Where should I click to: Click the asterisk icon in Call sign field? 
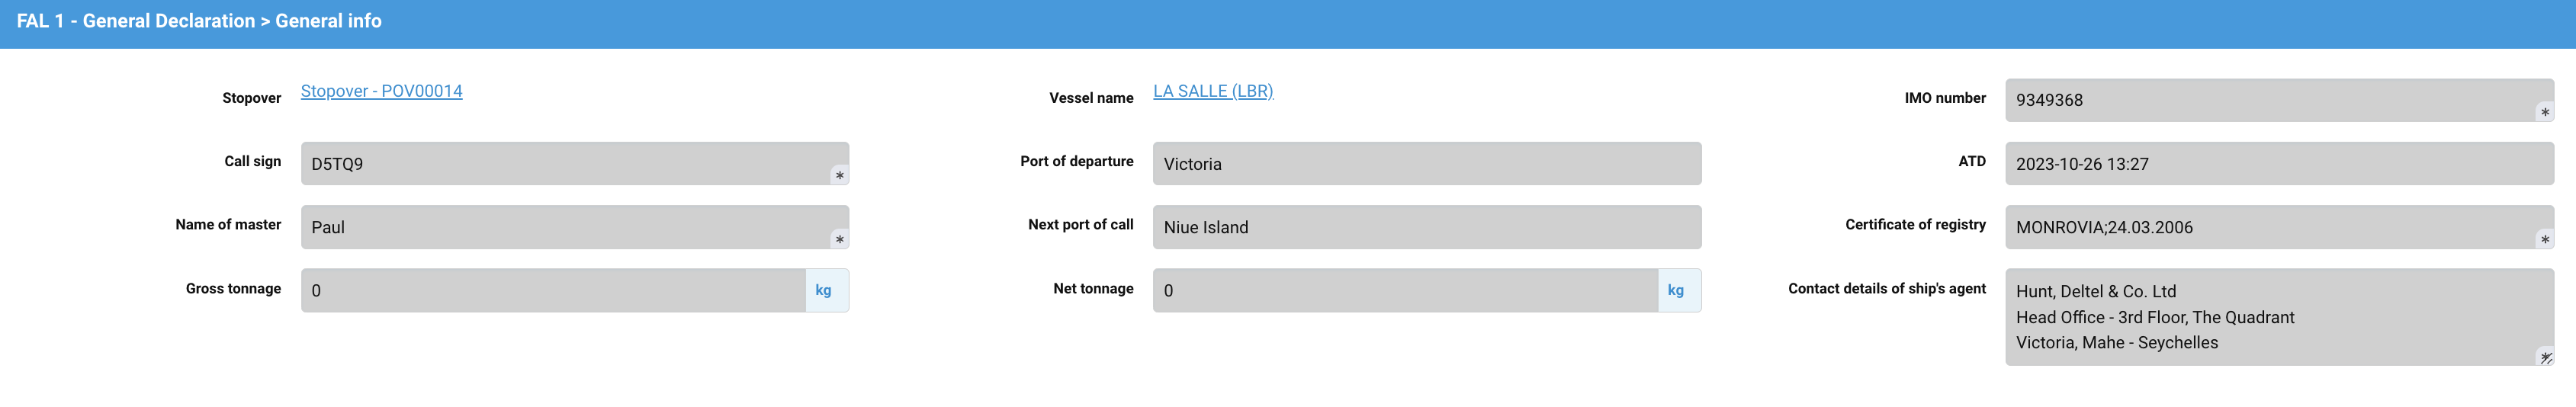point(839,176)
